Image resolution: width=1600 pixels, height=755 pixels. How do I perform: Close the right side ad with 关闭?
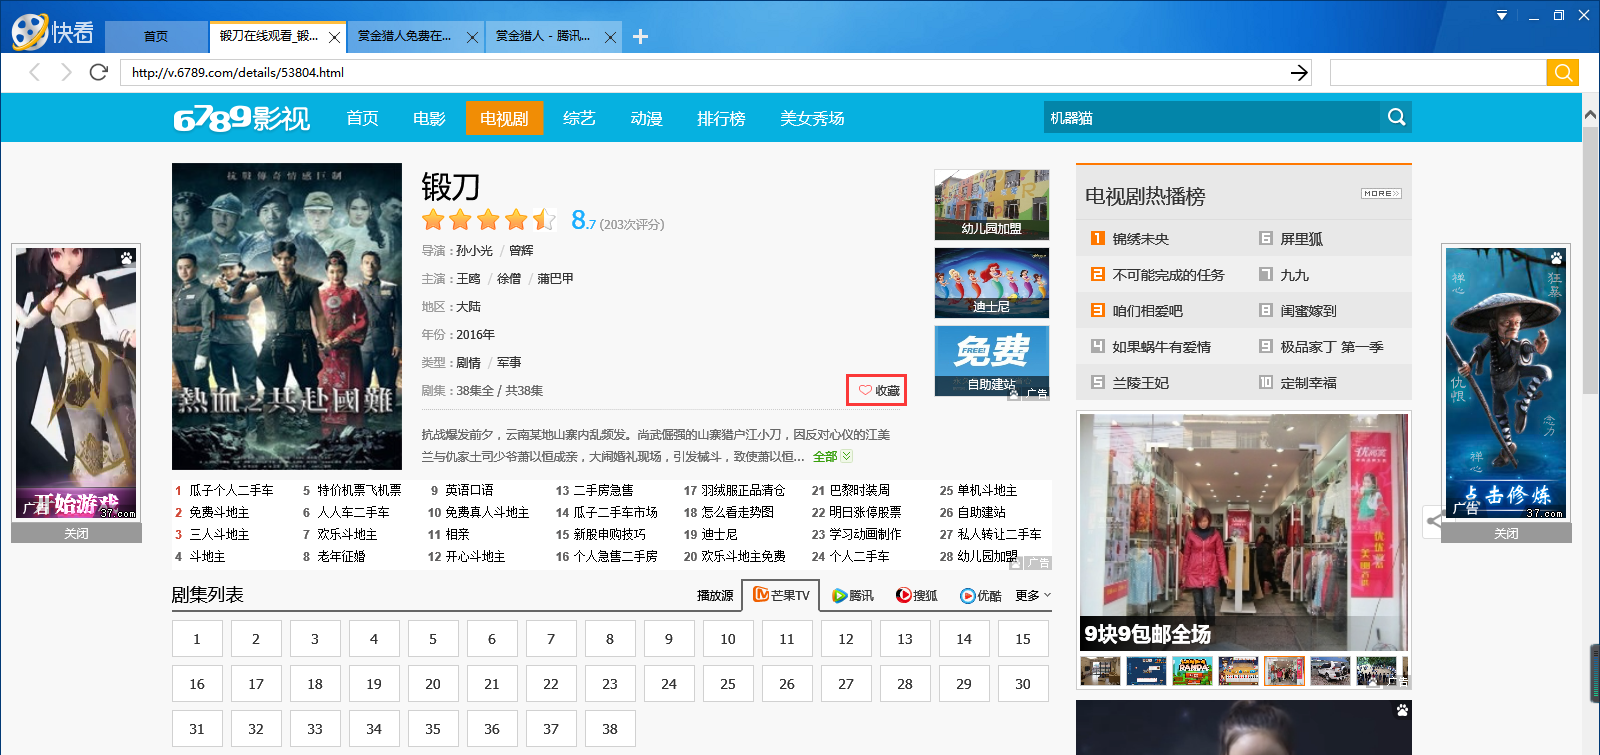(x=1506, y=533)
